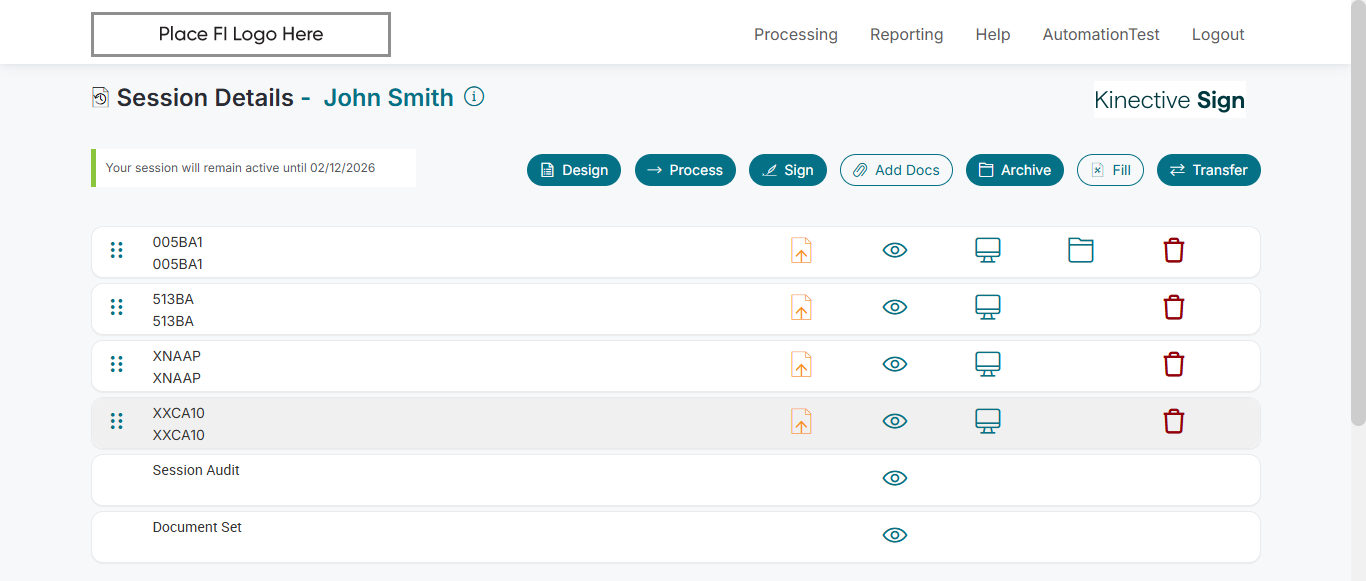Click the trash icon for 005BA1
Viewport: 1366px width, 581px height.
click(1174, 250)
